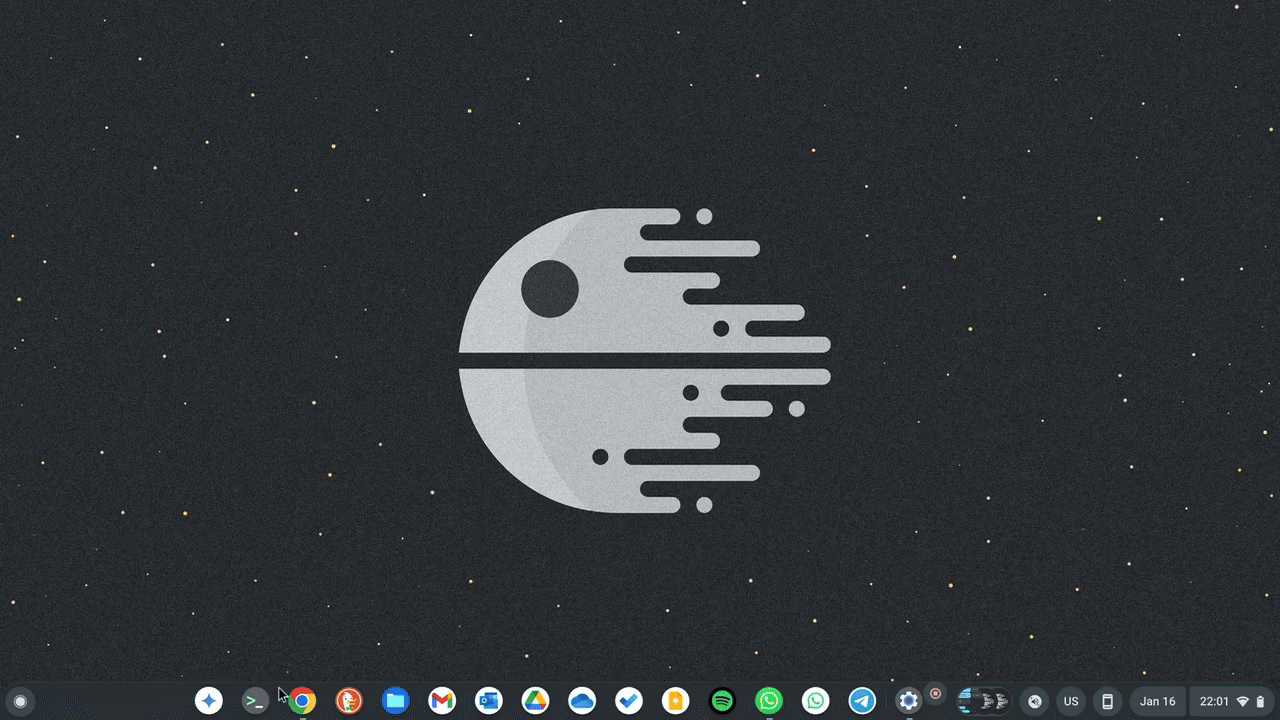Viewport: 1280px width, 720px height.
Task: Launch the DuckDuckGo browser icon
Action: [349, 701]
